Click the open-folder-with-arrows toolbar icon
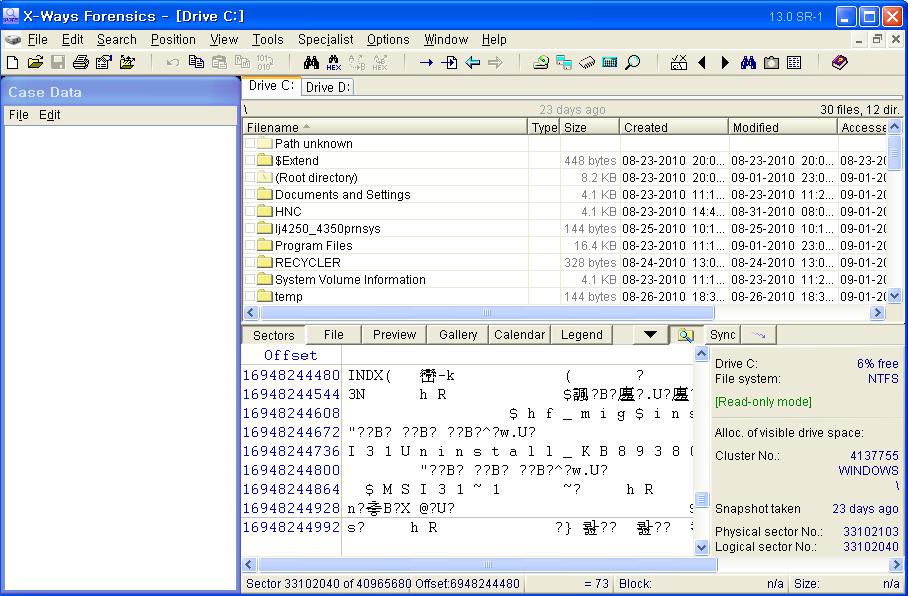This screenshot has width=908, height=596. 127,63
